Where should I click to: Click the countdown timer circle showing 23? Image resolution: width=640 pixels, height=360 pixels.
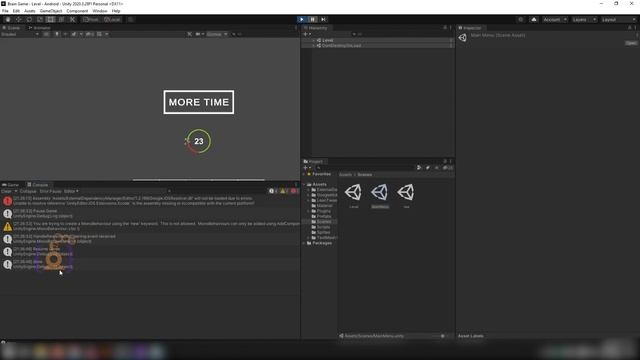[199, 141]
